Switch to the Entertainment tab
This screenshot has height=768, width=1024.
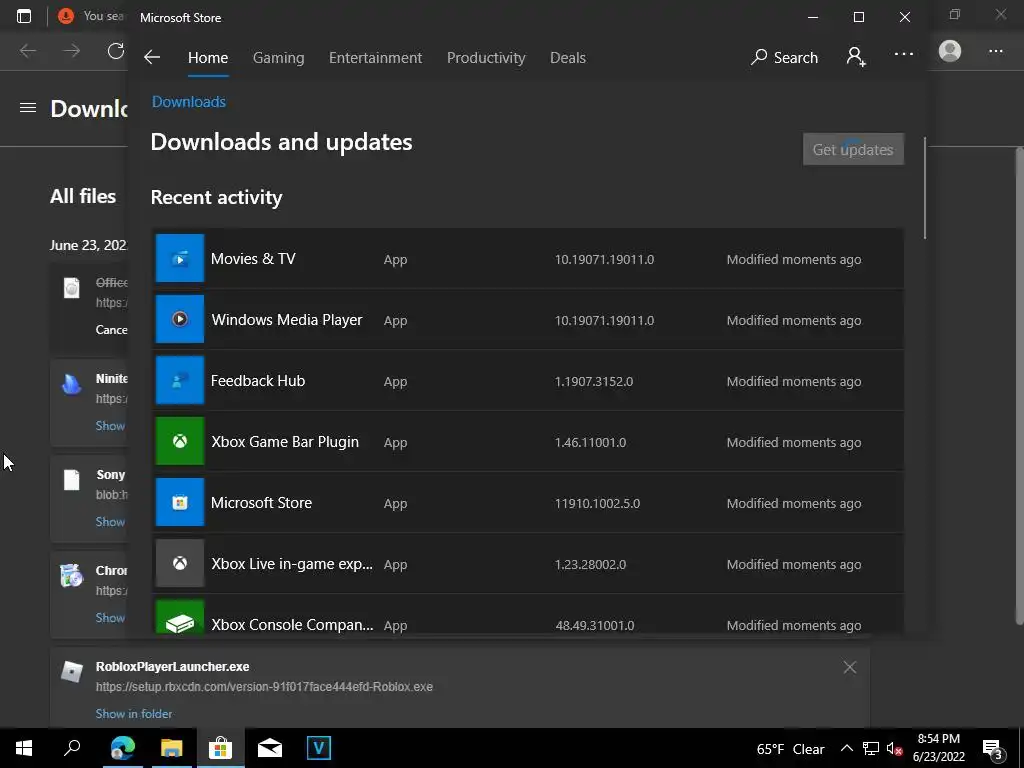[376, 57]
